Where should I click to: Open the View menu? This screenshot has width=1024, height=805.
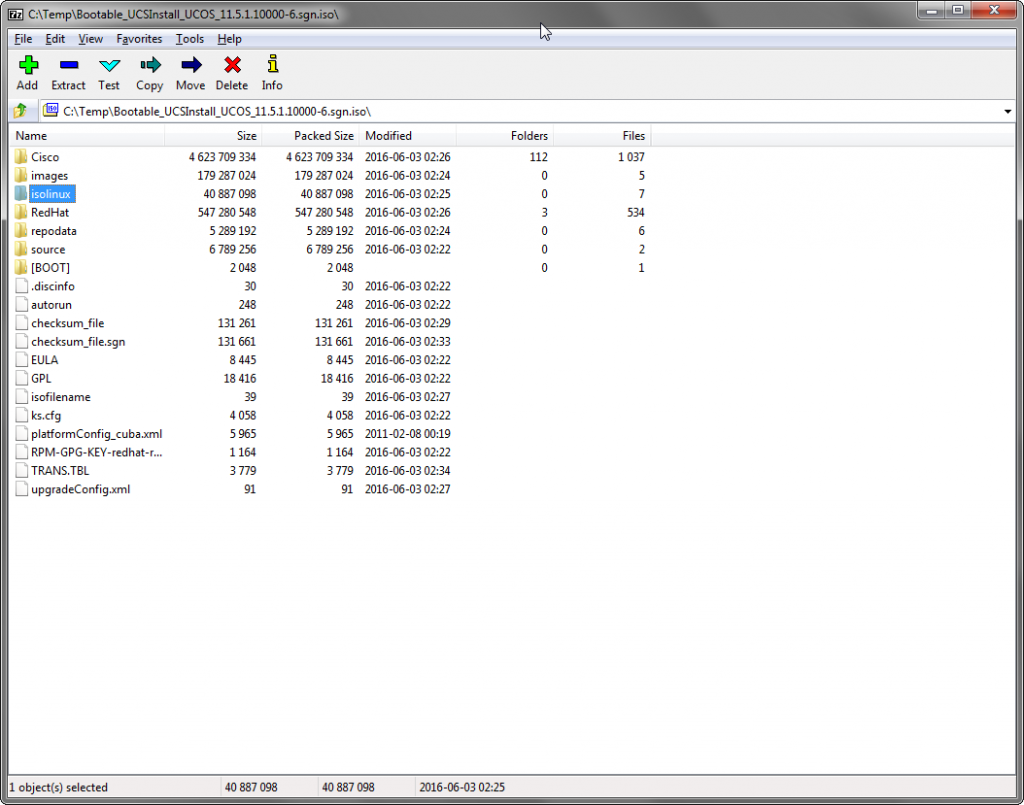pos(90,39)
